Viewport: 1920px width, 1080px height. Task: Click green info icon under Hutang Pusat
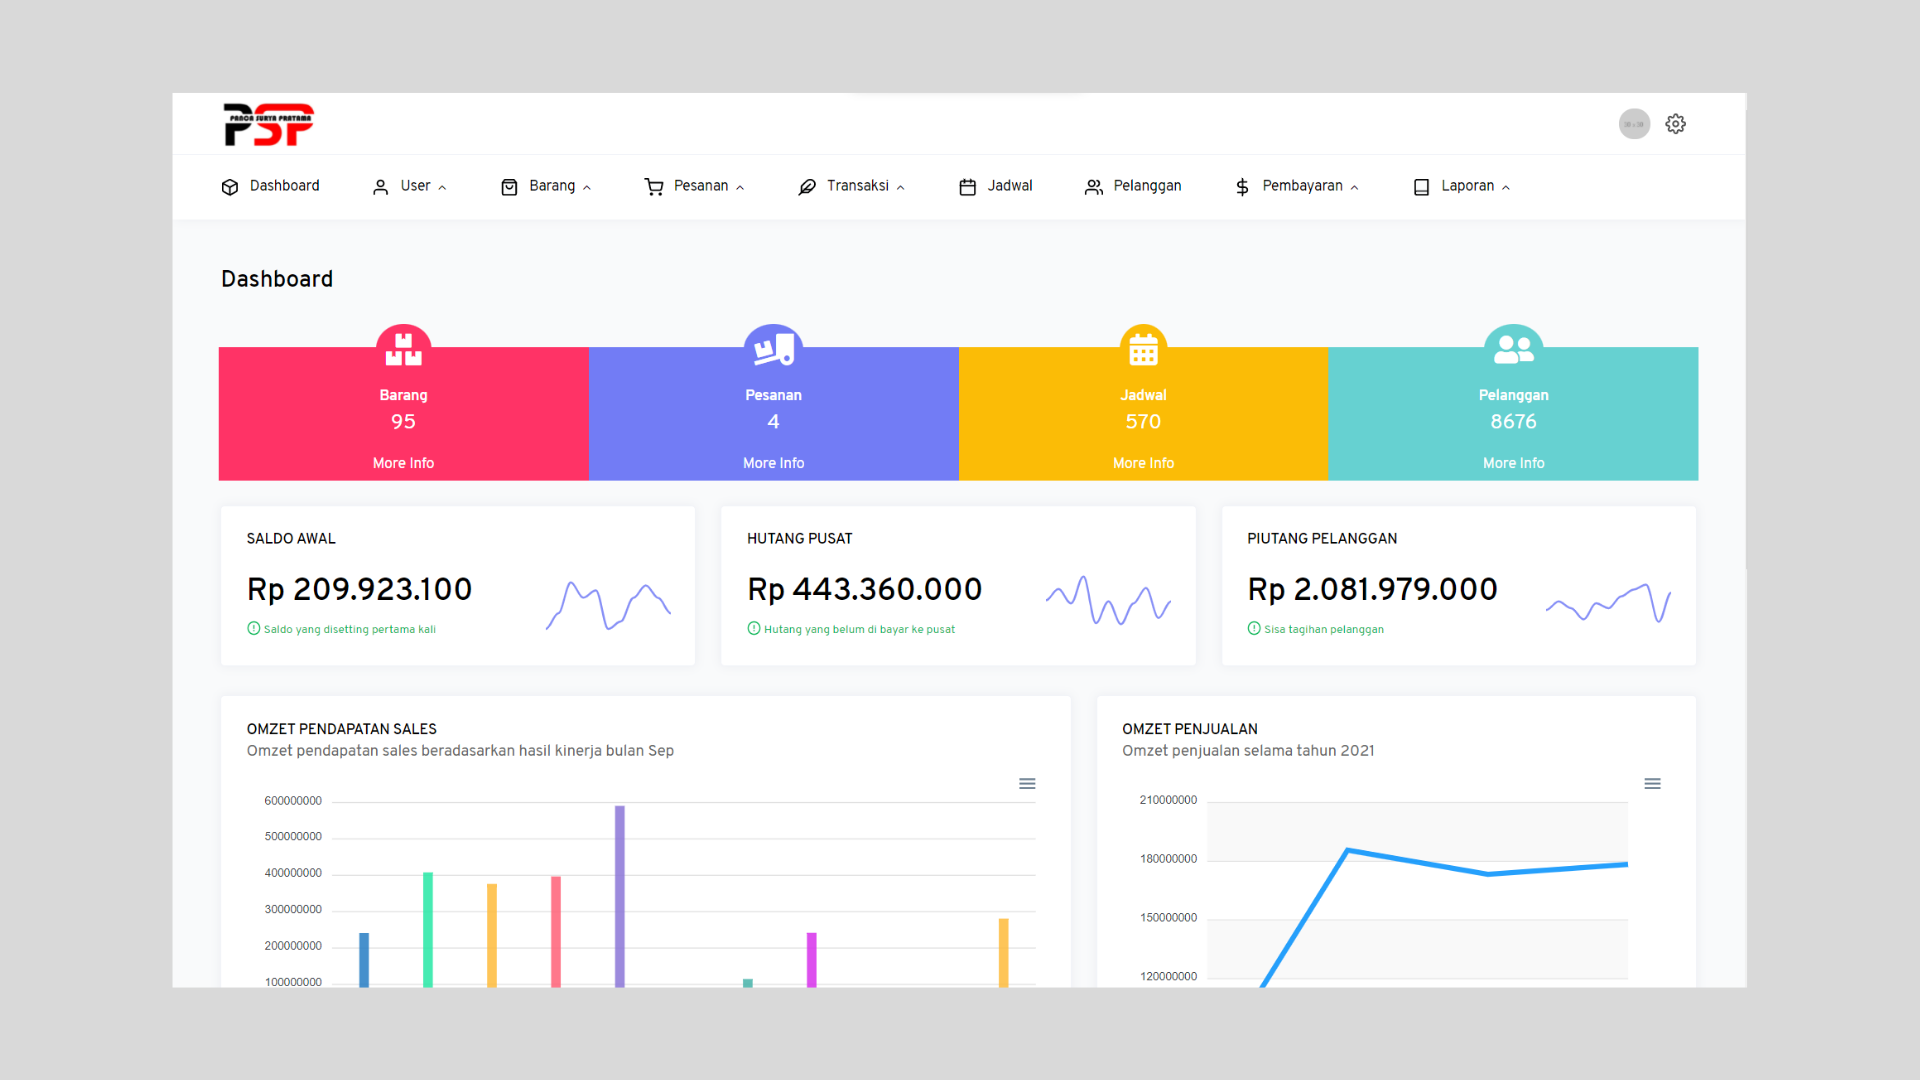pyautogui.click(x=752, y=628)
